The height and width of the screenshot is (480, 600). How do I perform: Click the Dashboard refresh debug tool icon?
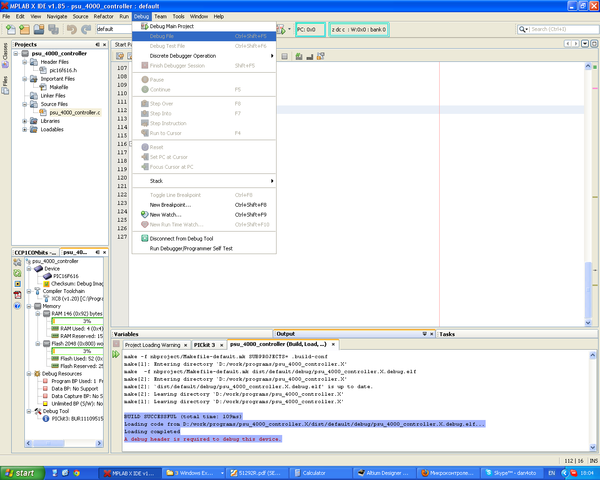point(17,273)
